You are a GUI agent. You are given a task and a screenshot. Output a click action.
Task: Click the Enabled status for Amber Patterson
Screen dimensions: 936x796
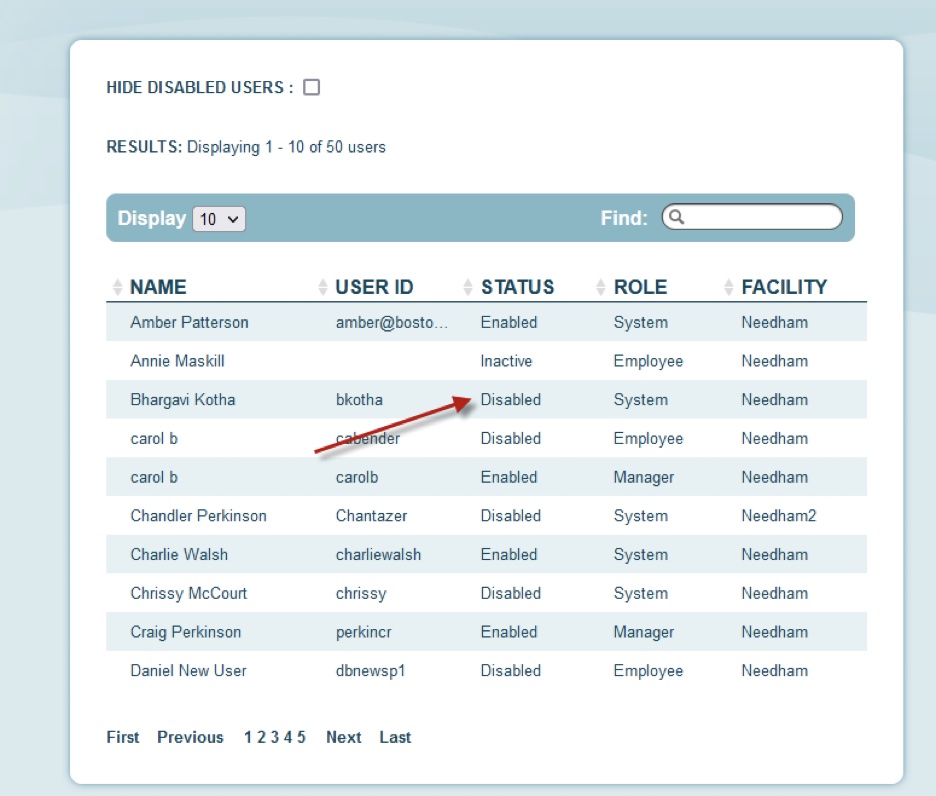point(509,322)
